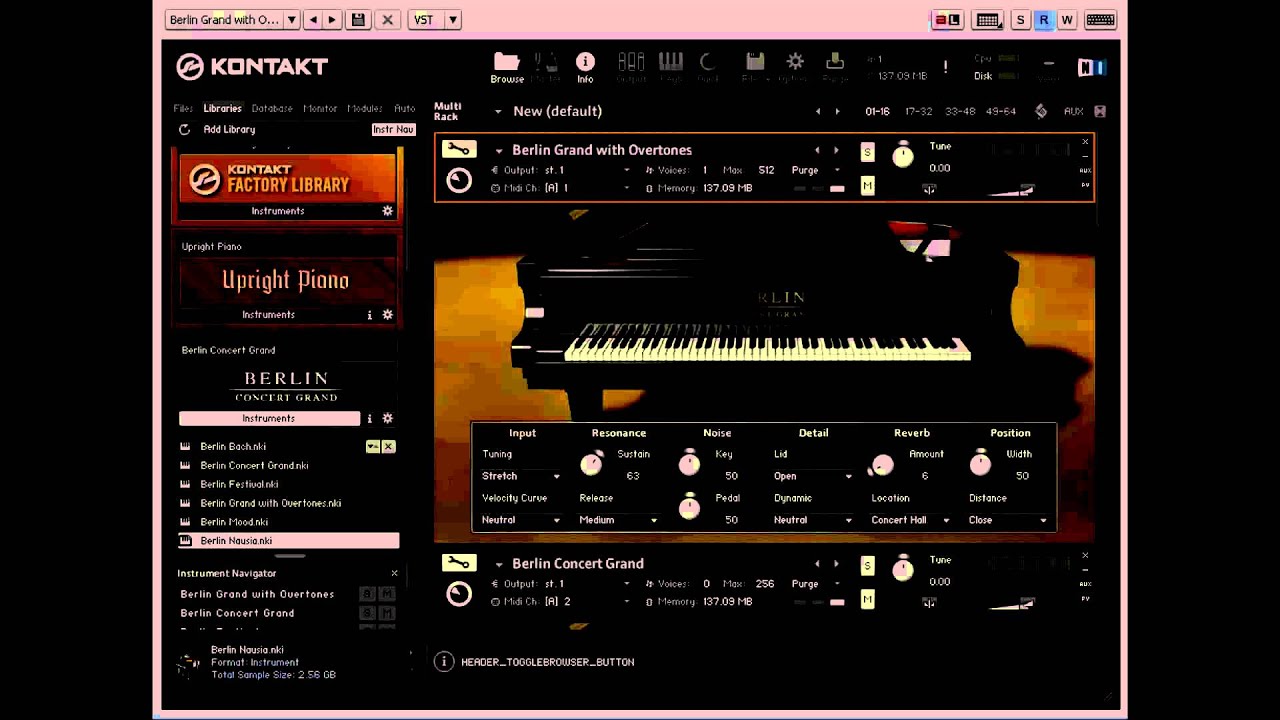This screenshot has height=720, width=1280.
Task: Click Instruments button under Factory Library
Action: (278, 211)
